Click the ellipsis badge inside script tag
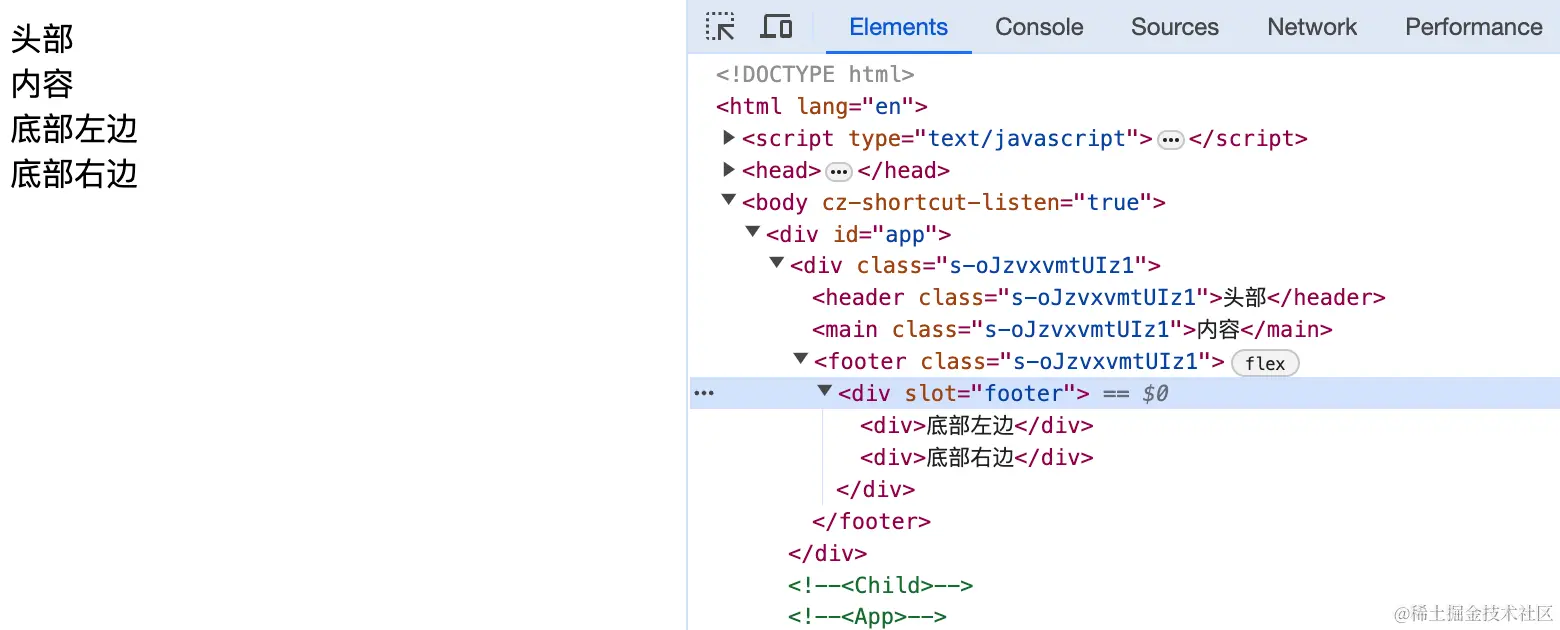The width and height of the screenshot is (1560, 630). pyautogui.click(x=1170, y=140)
